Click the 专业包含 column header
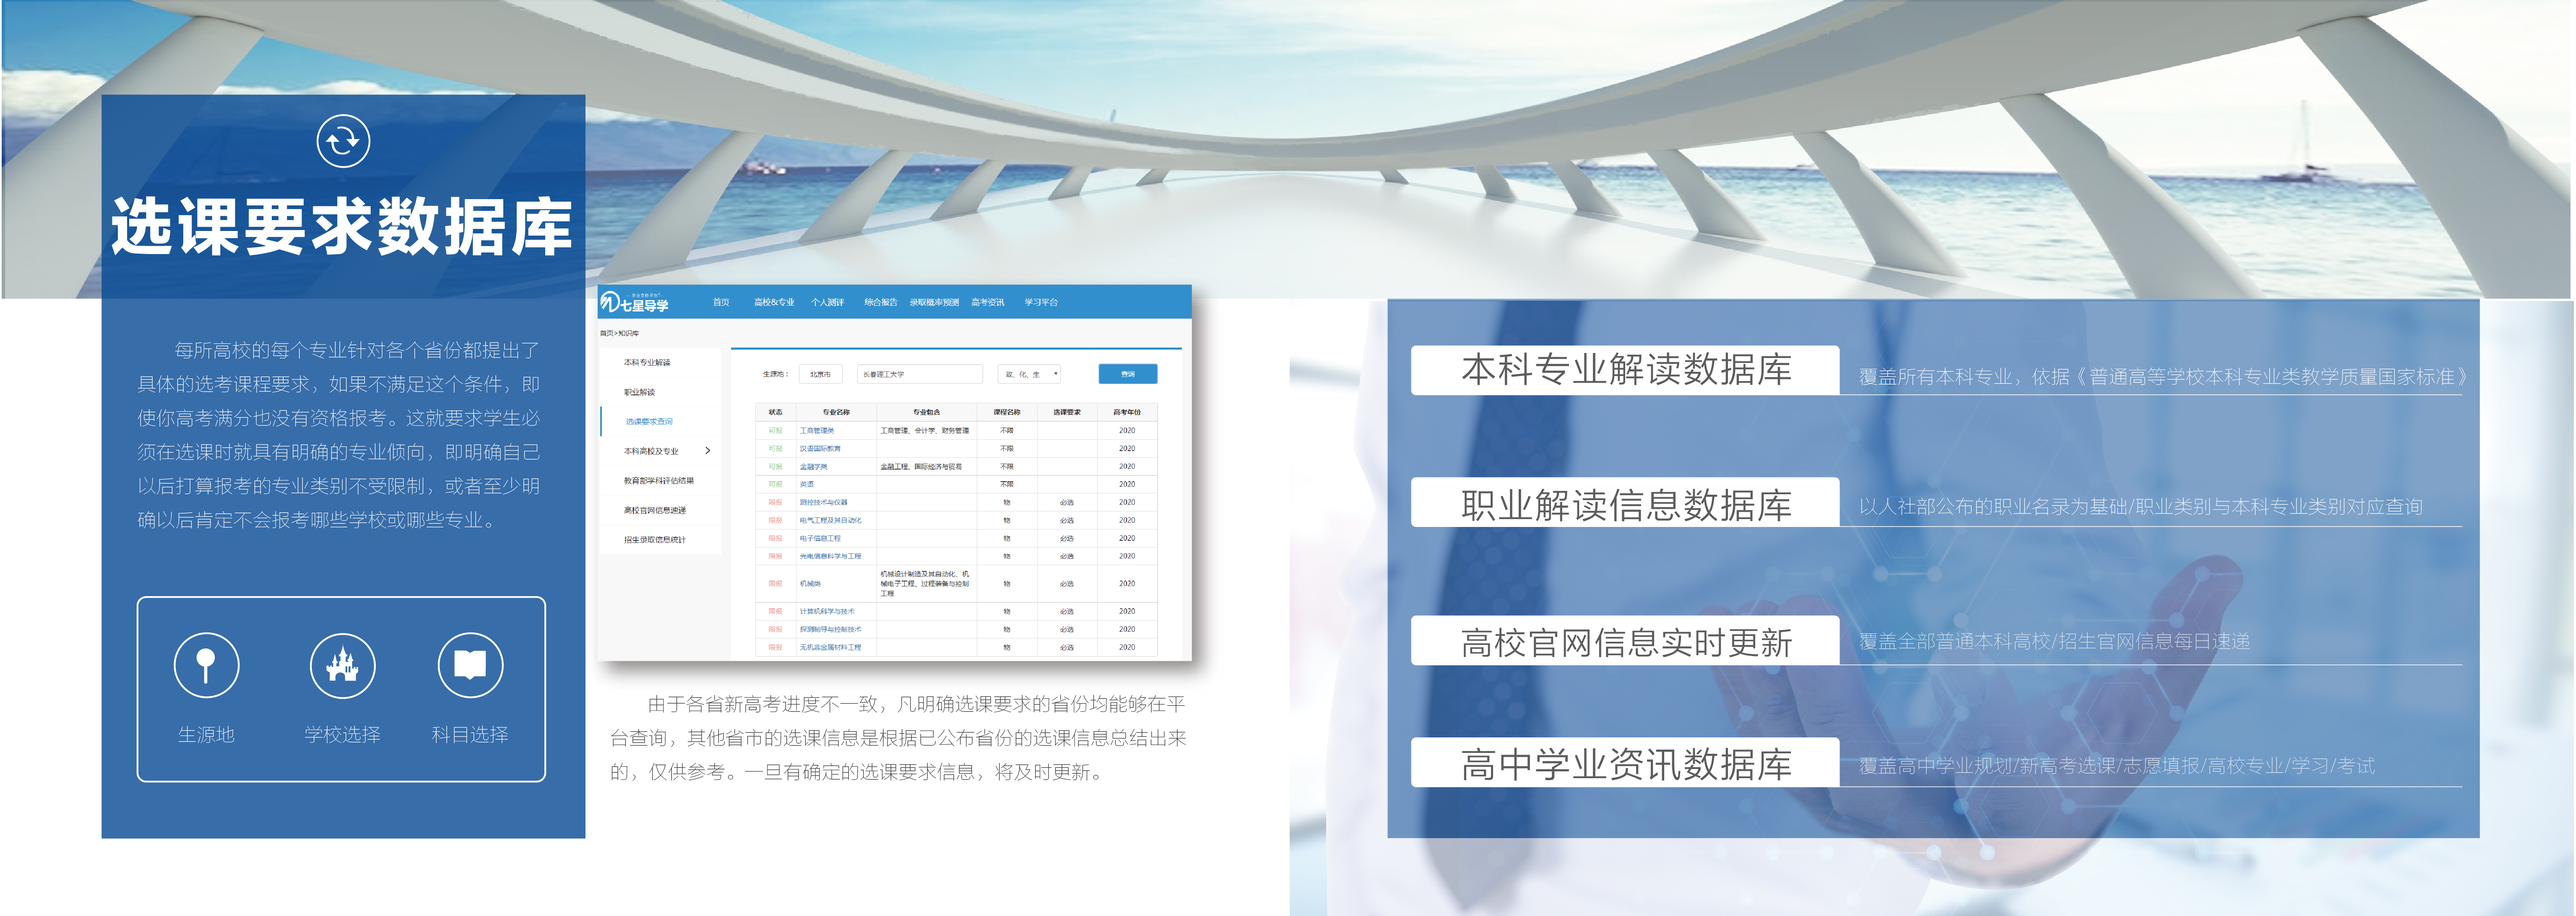 pyautogui.click(x=926, y=412)
